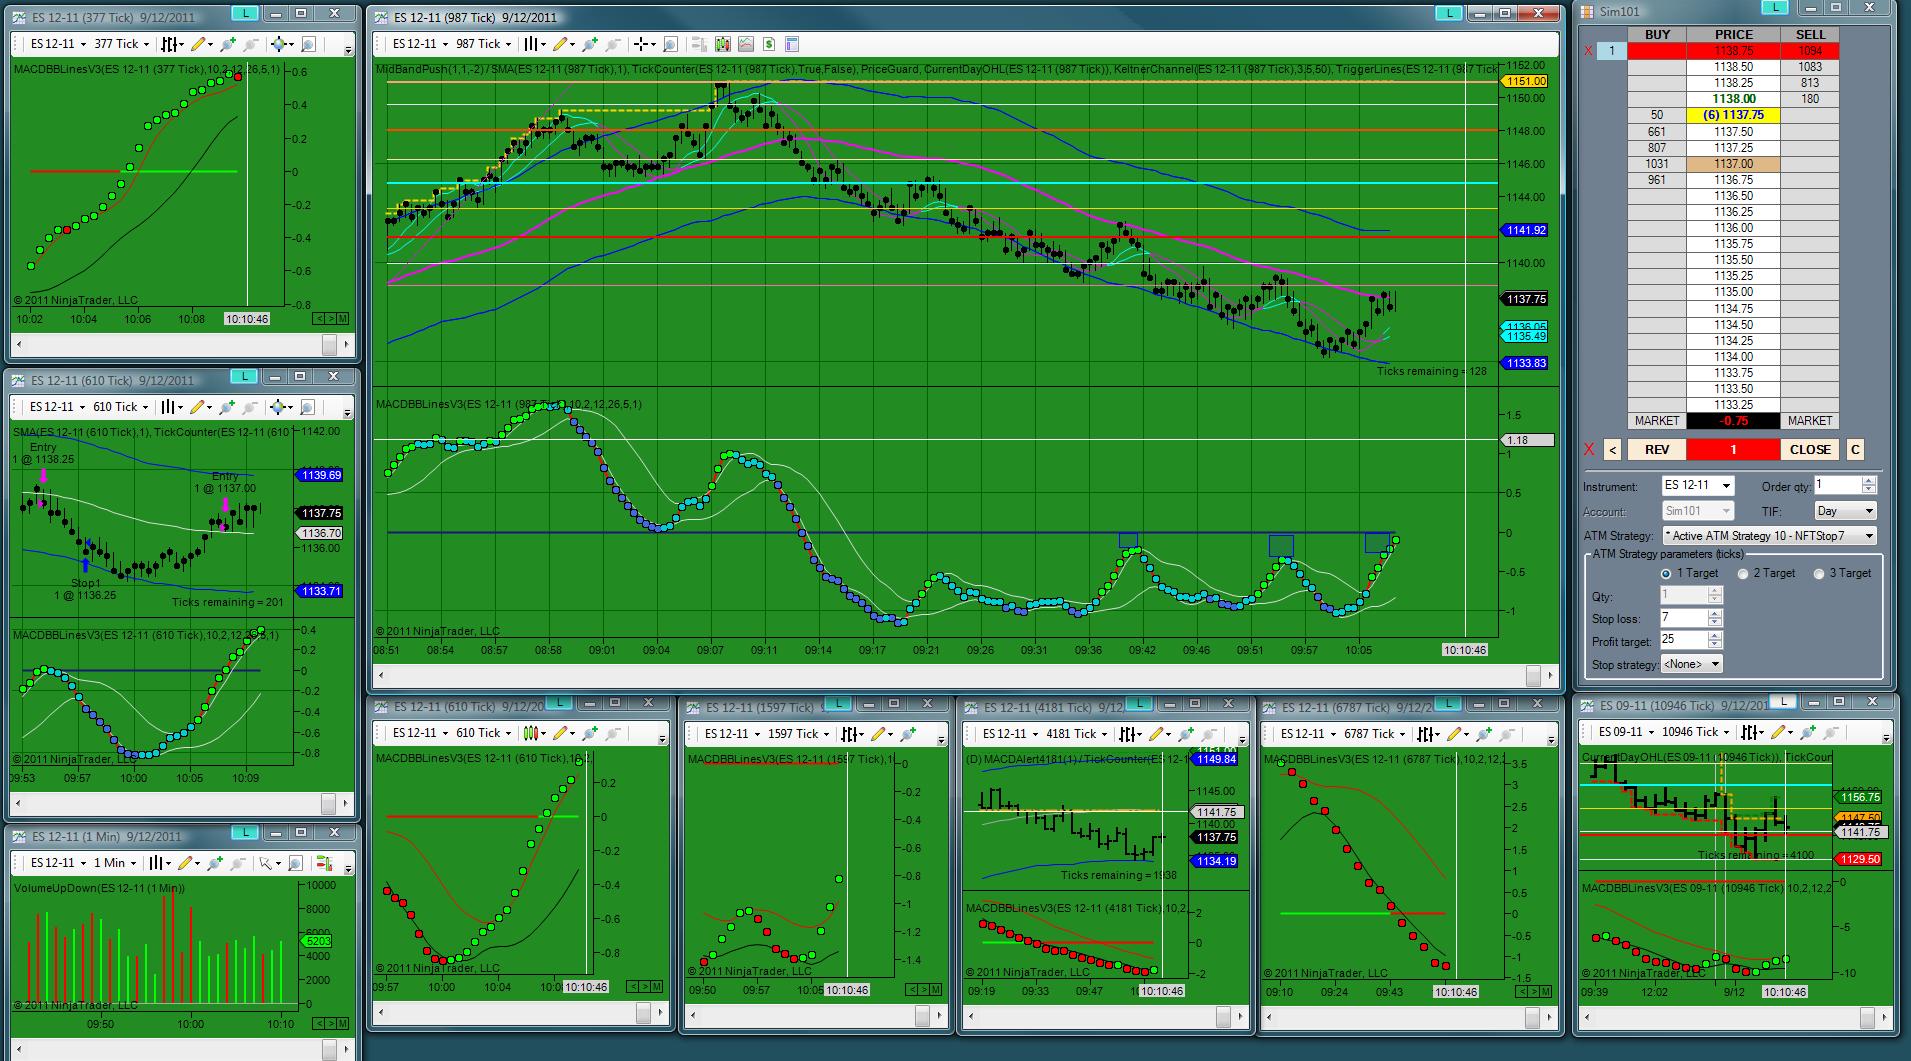1911x1061 pixels.
Task: Click zoom in icon in 6787 Tick window
Action: (x=1484, y=733)
